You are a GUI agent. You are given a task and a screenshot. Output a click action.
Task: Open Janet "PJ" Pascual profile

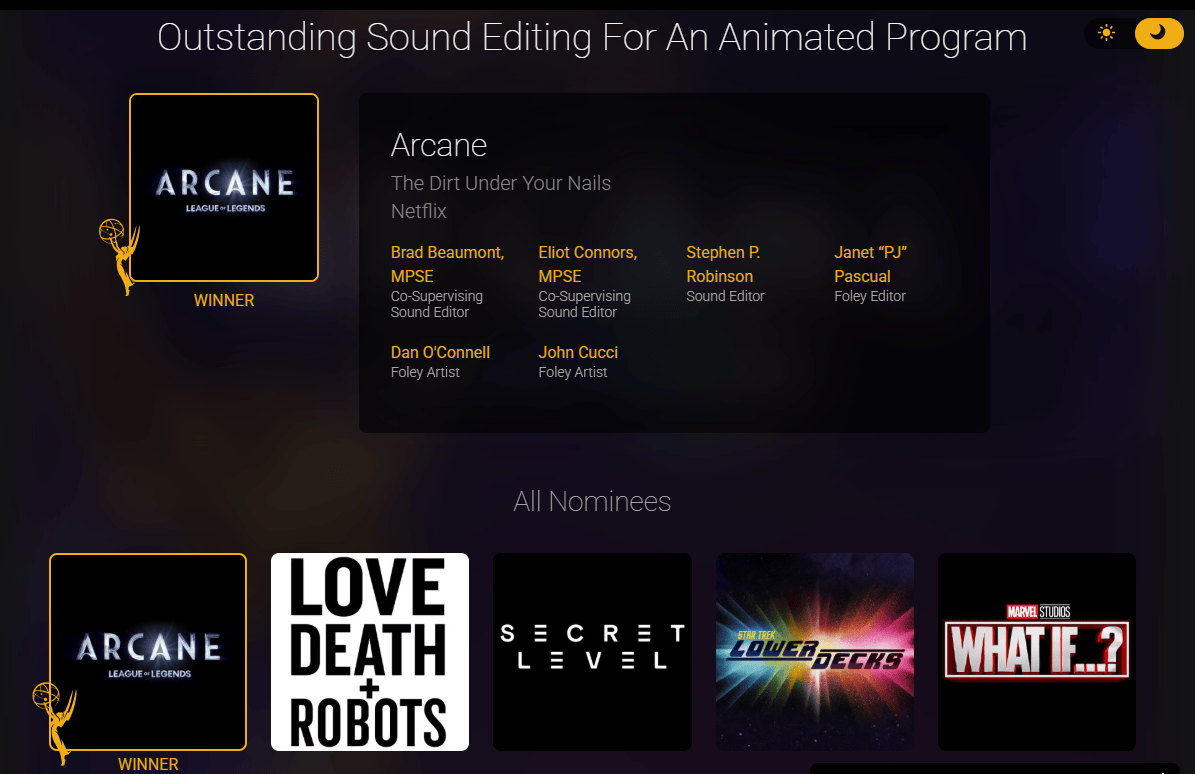(870, 264)
